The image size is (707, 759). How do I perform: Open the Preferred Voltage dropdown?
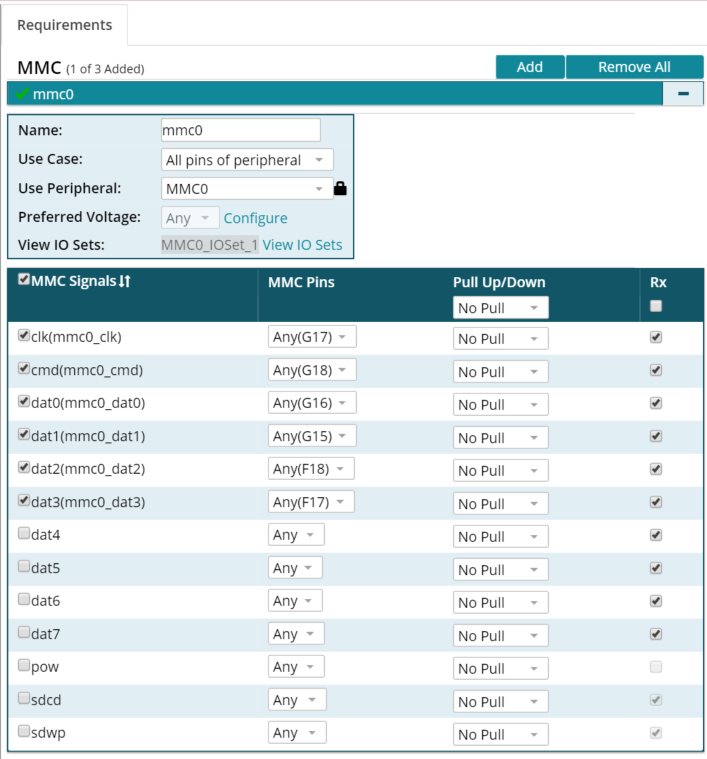point(190,218)
